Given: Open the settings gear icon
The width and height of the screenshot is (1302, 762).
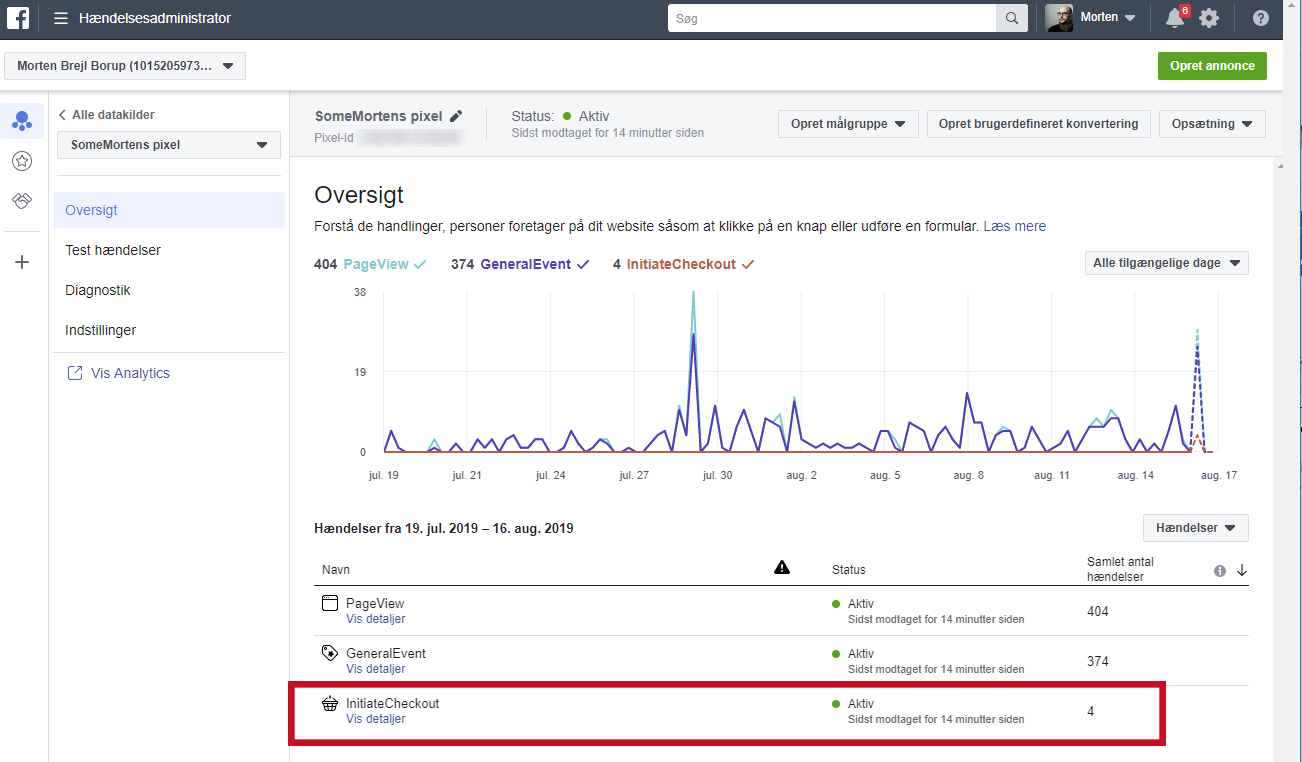Looking at the screenshot, I should pos(1209,18).
